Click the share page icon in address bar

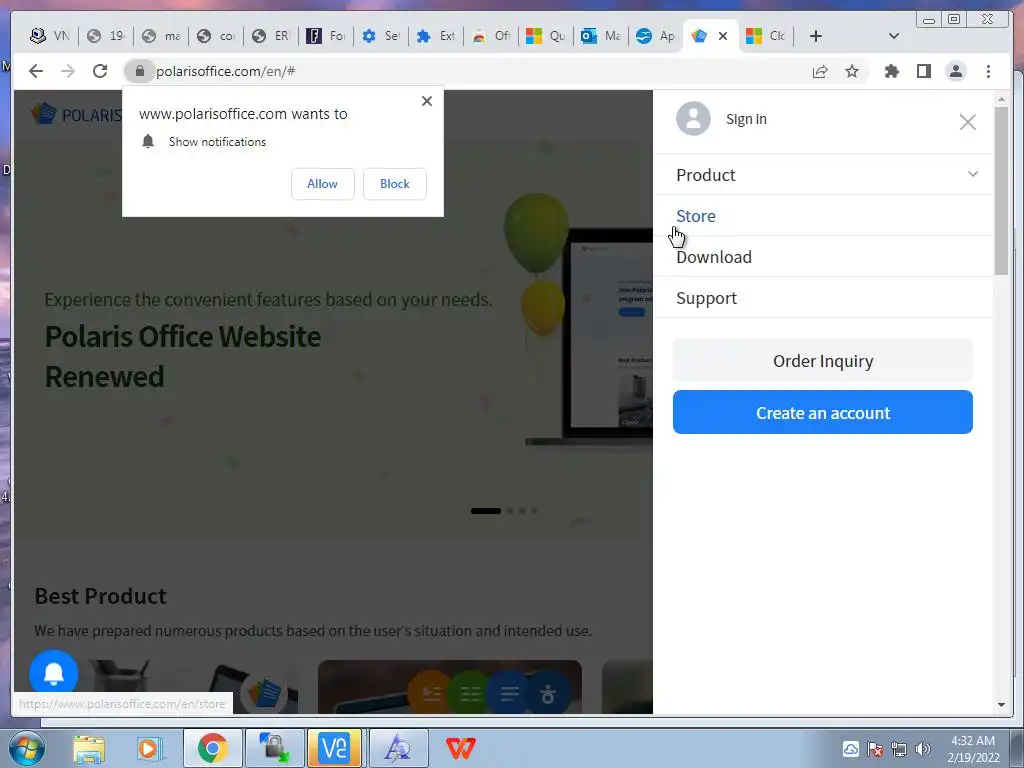(x=820, y=71)
